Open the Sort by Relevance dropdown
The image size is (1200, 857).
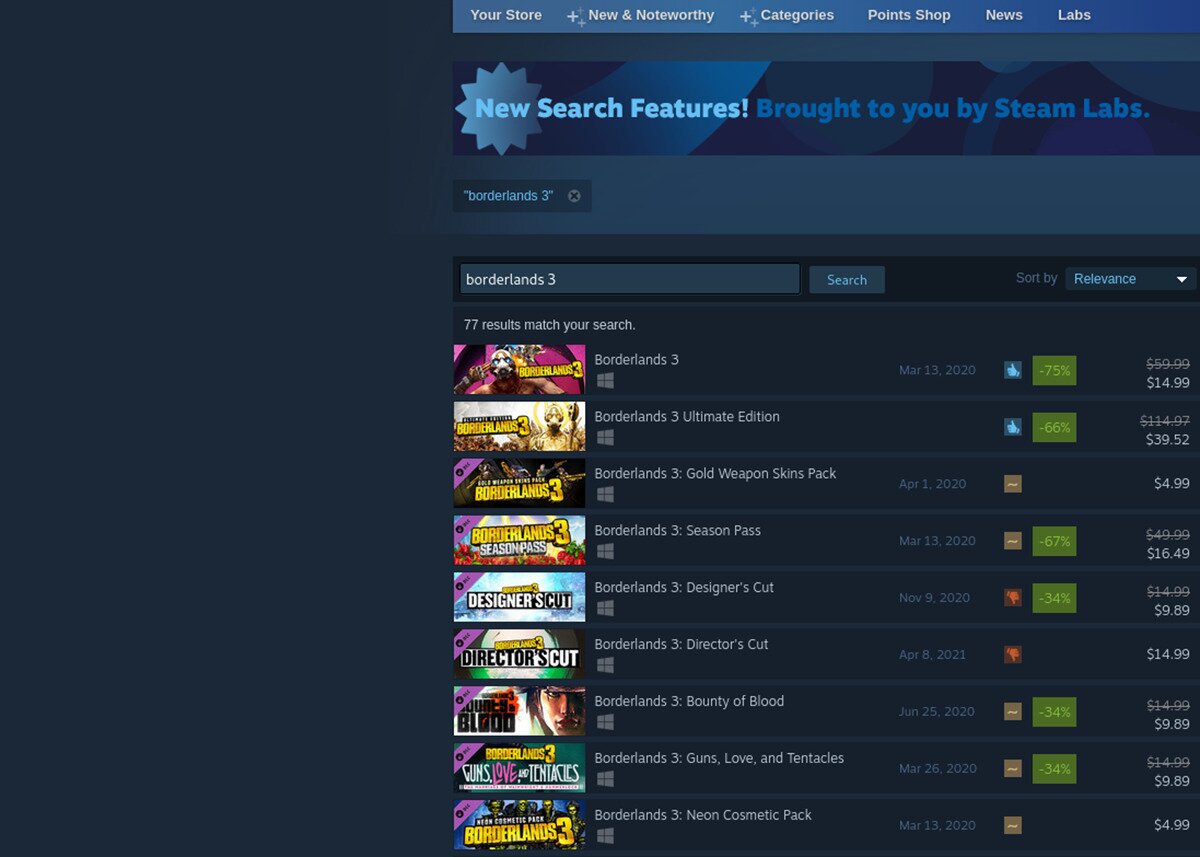[x=1130, y=279]
